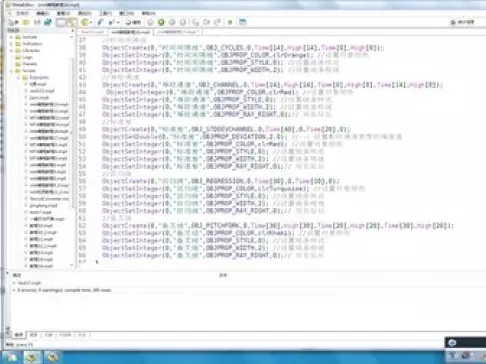Toggle the Navigator panel toolbar button
This screenshot has width=486, height=364.
(x=61, y=22)
